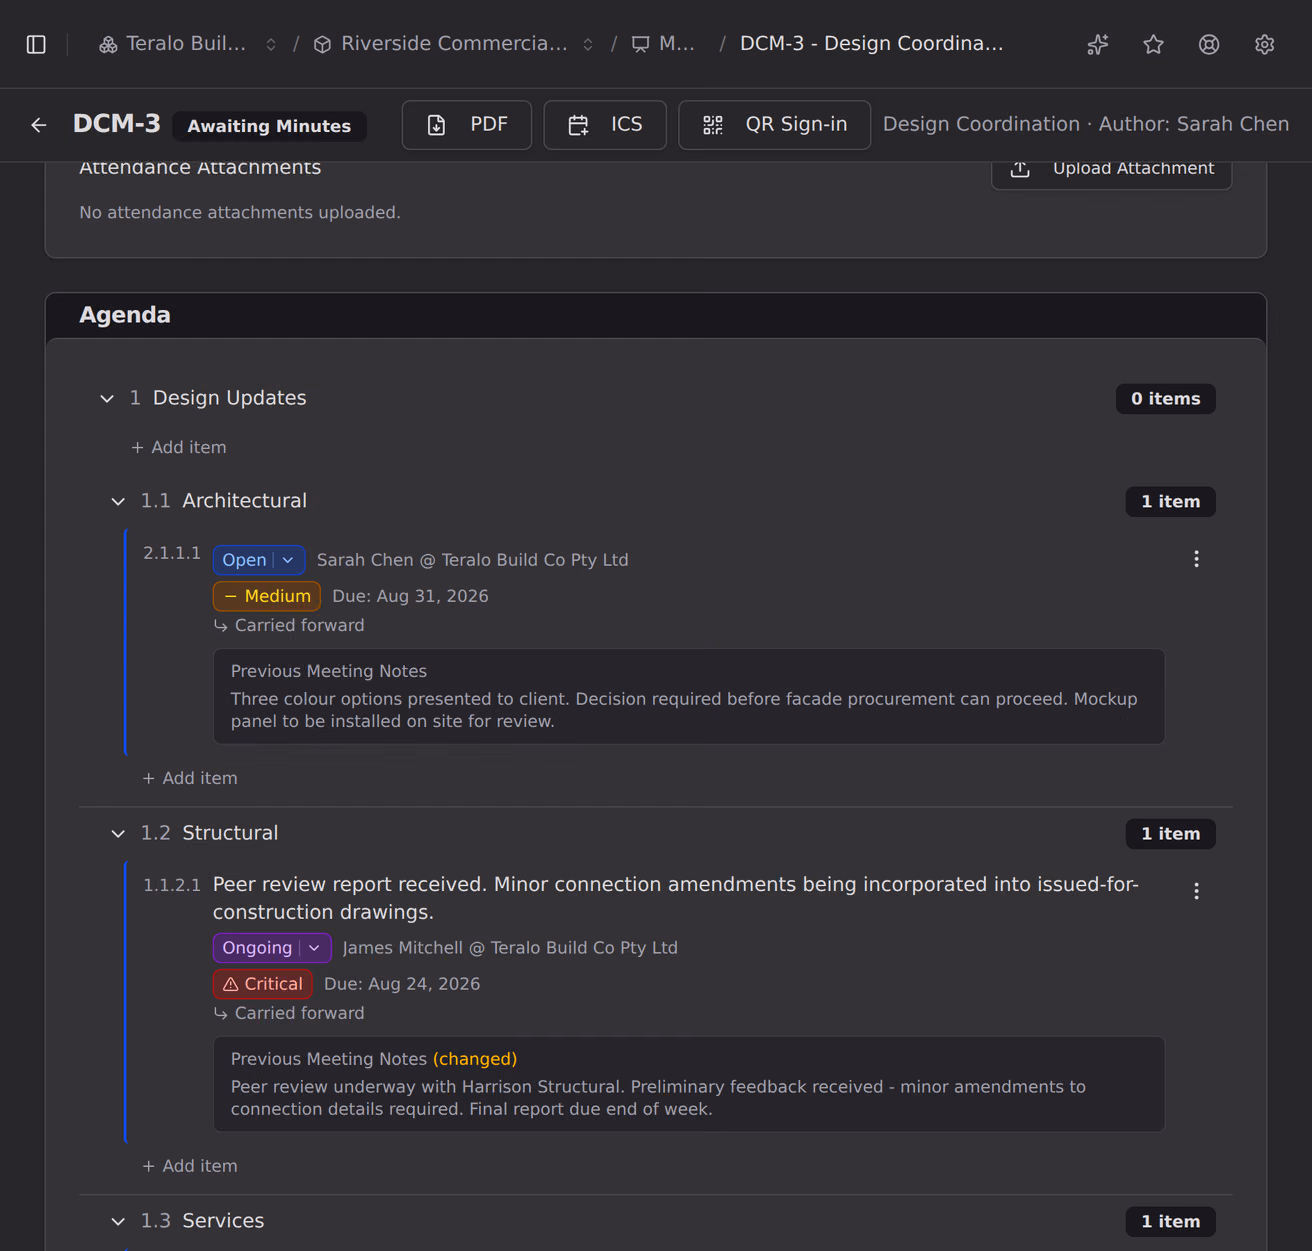Image resolution: width=1312 pixels, height=1251 pixels.
Task: Click assignee James Mitchell @ Teralo Build Co
Action: 510,948
